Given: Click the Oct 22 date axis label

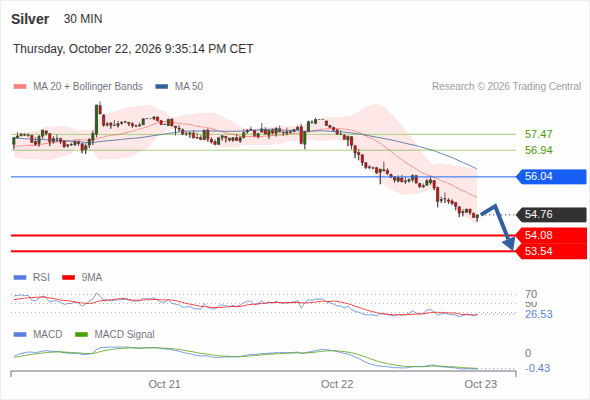Looking at the screenshot, I should [x=337, y=384].
